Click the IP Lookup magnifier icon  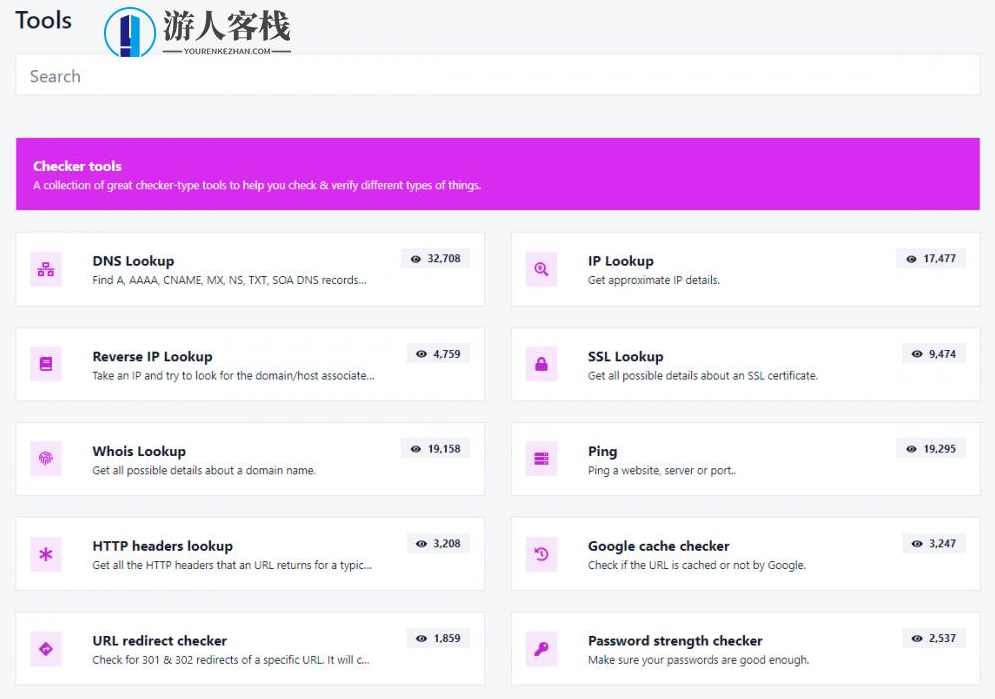pos(541,268)
